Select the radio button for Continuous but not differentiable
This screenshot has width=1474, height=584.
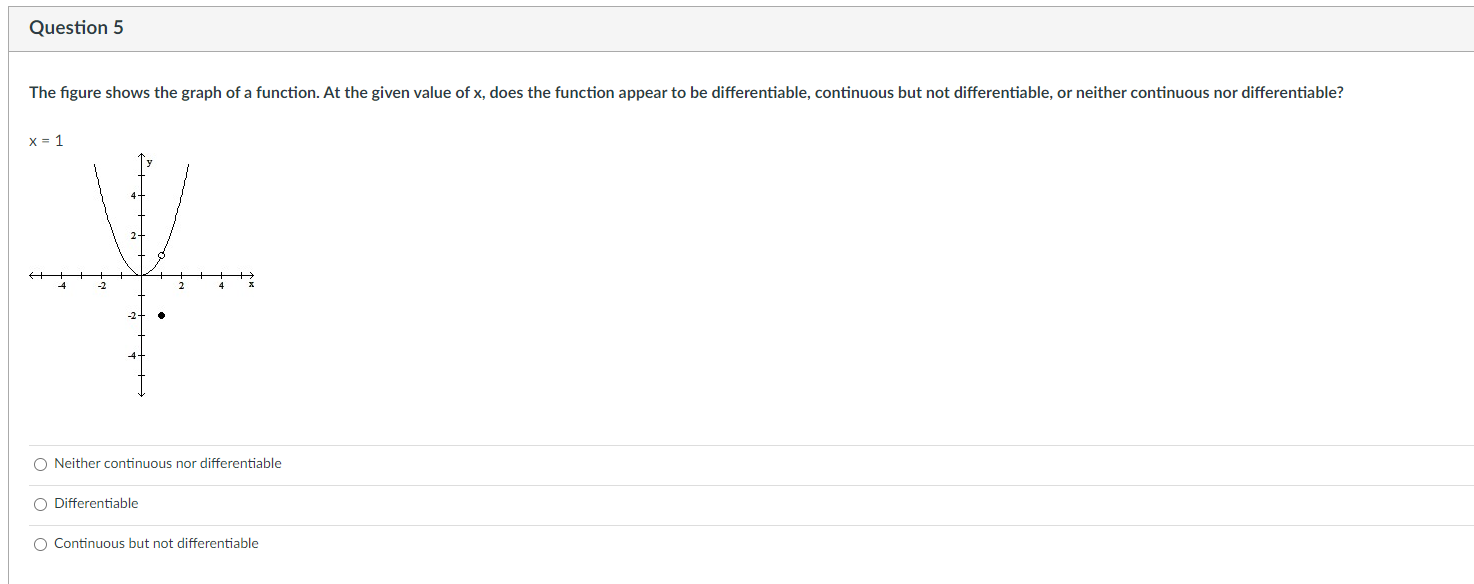click(39, 543)
